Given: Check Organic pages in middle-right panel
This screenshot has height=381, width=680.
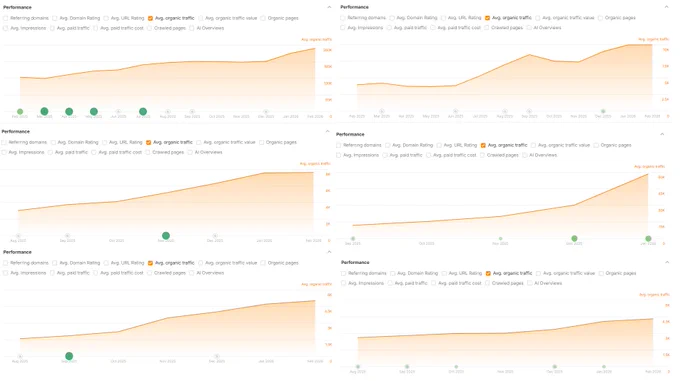Looking at the screenshot, I should tap(596, 145).
